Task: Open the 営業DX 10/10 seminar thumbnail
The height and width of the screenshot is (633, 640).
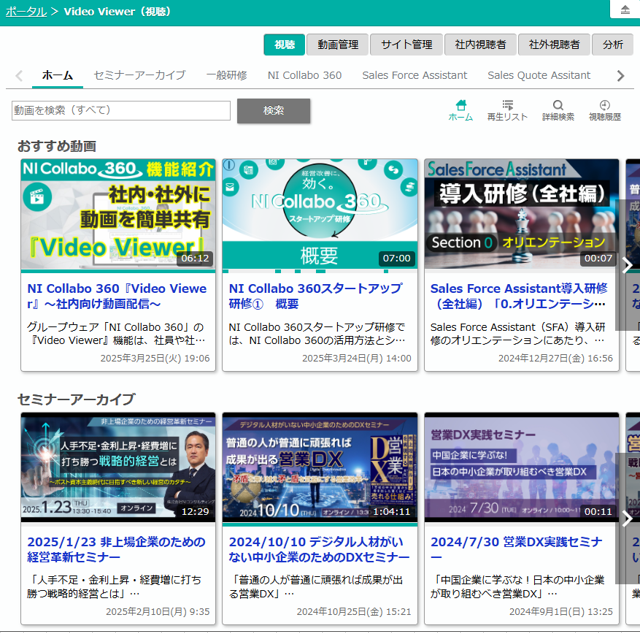Action: (320, 468)
